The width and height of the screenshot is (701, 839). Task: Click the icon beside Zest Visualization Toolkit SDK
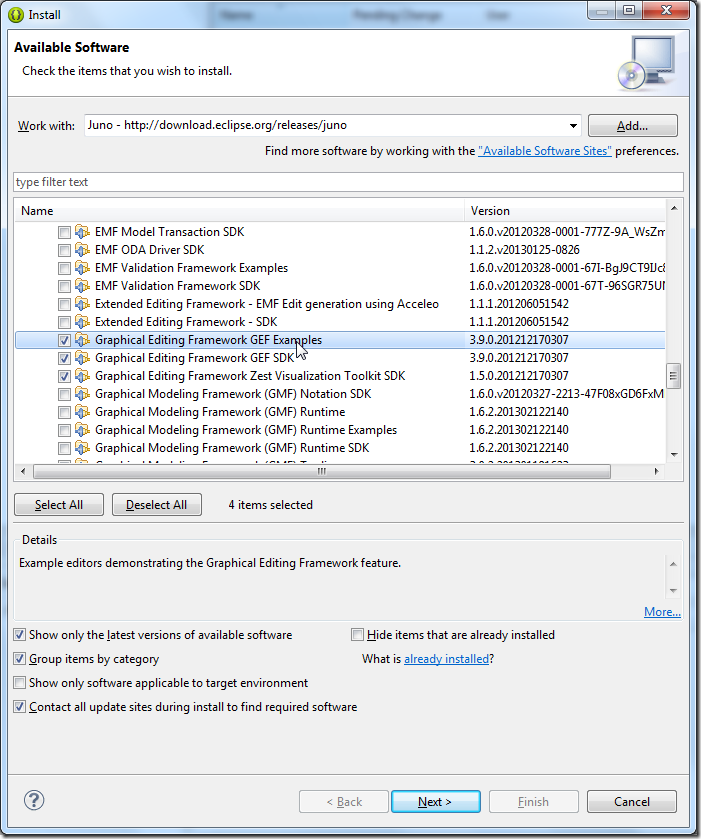(82, 376)
